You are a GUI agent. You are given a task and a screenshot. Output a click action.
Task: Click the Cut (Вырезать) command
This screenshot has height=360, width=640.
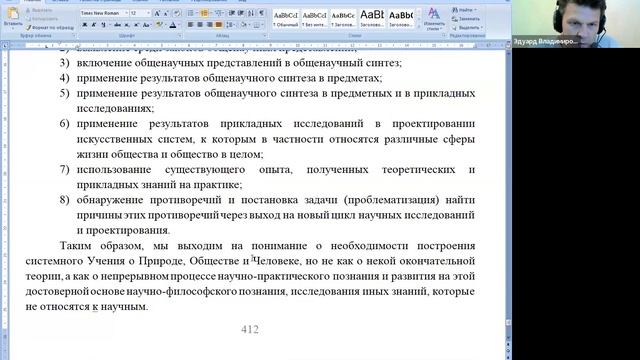pyautogui.click(x=39, y=10)
